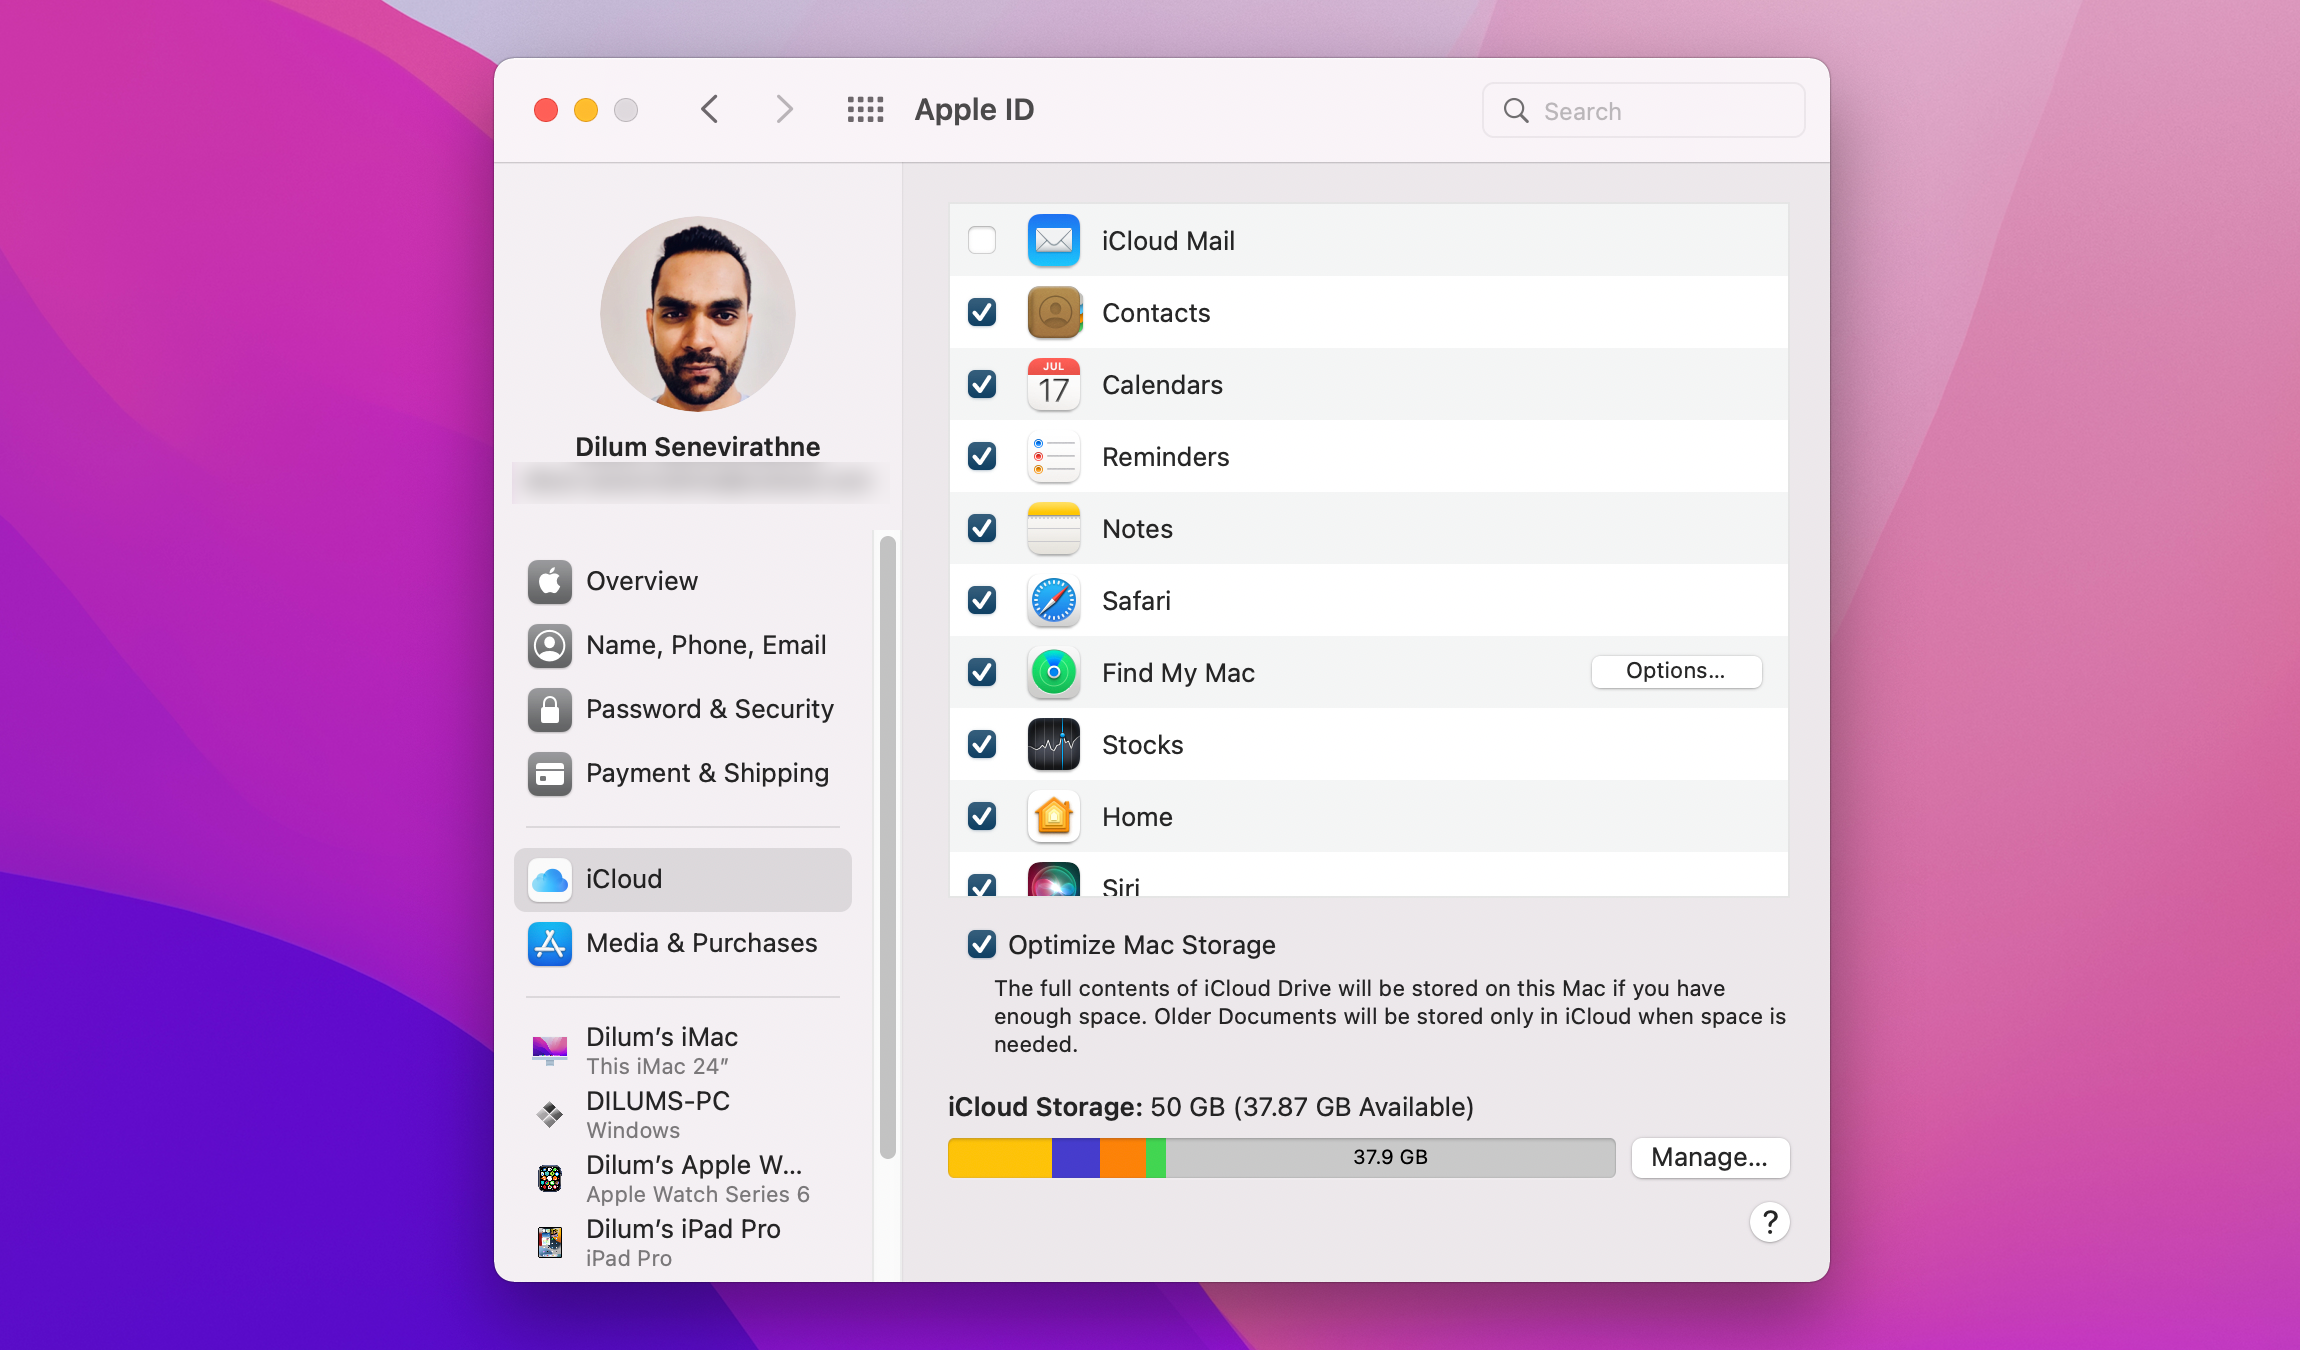Click the sidebar vertical scrollbar
Image resolution: width=2300 pixels, height=1350 pixels.
pos(887,846)
